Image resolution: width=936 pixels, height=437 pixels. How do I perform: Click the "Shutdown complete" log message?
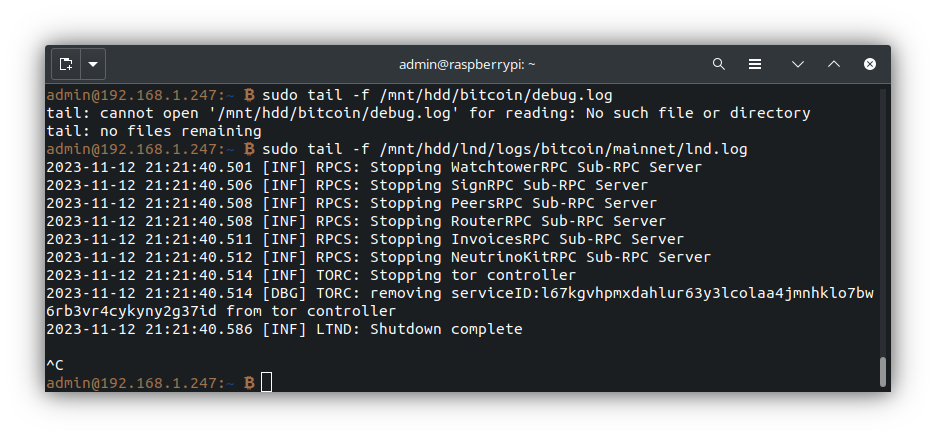click(446, 329)
